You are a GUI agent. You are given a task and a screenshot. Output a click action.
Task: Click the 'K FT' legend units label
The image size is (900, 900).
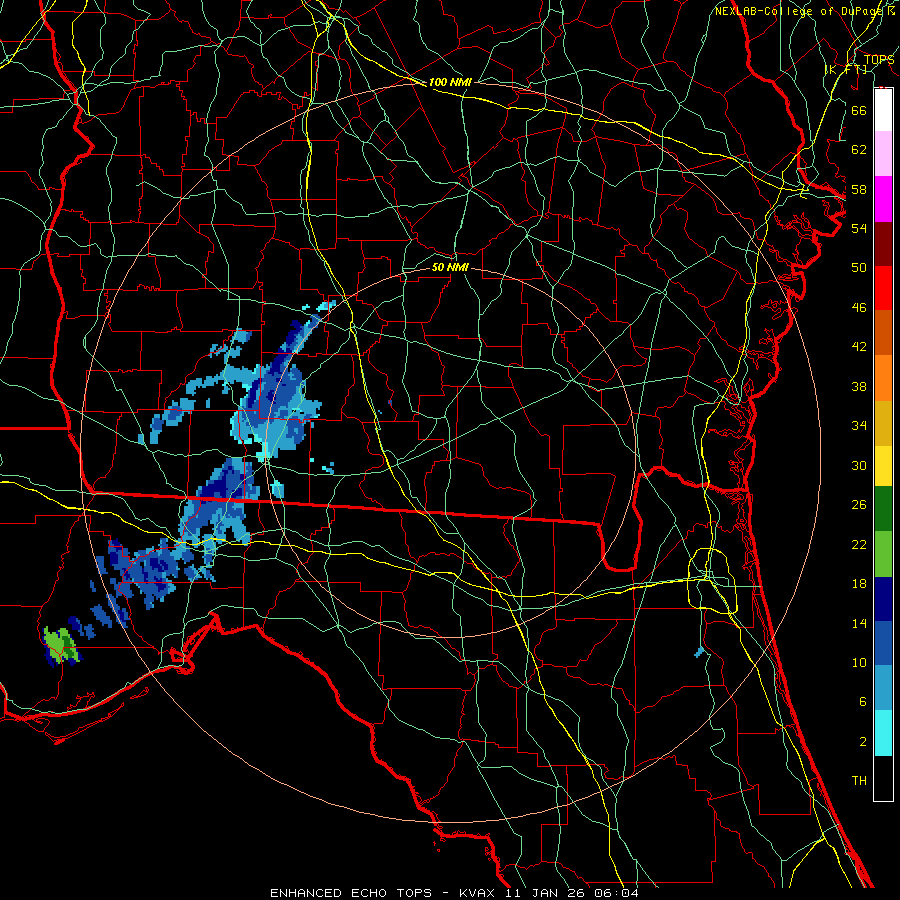(846, 69)
